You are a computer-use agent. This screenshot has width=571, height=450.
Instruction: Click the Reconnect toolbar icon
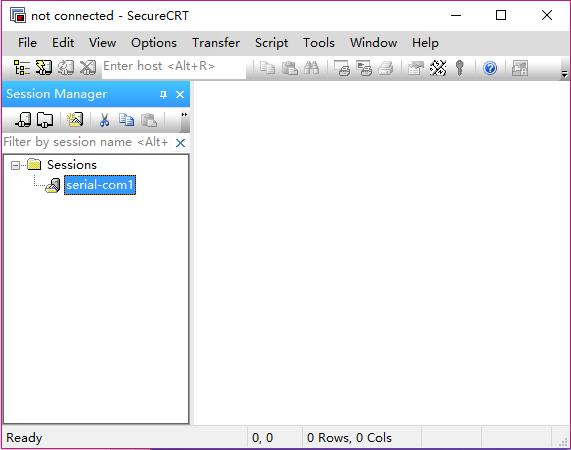[66, 68]
